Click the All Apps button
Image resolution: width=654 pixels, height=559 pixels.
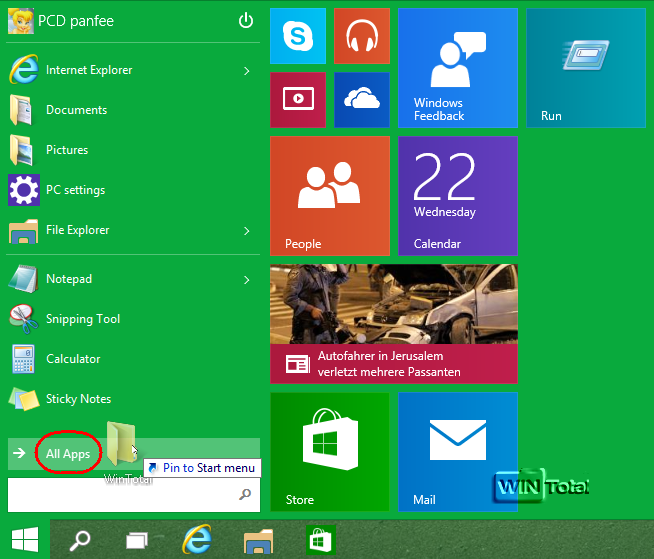coord(67,454)
